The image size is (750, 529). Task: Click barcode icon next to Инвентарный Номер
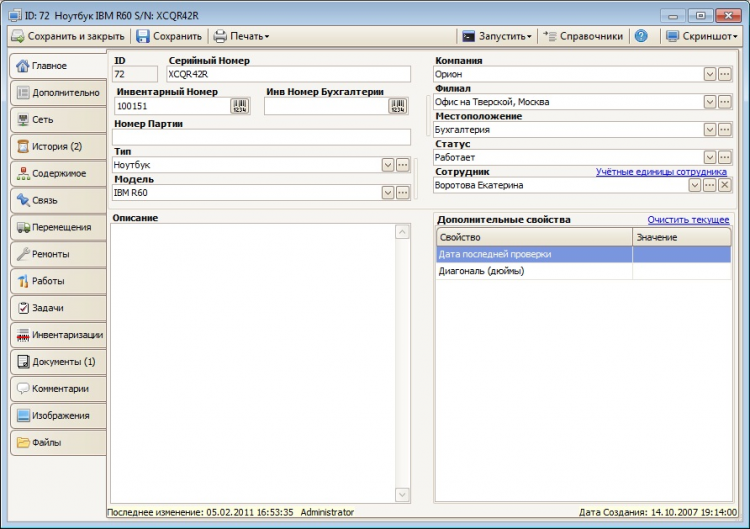coord(240,106)
